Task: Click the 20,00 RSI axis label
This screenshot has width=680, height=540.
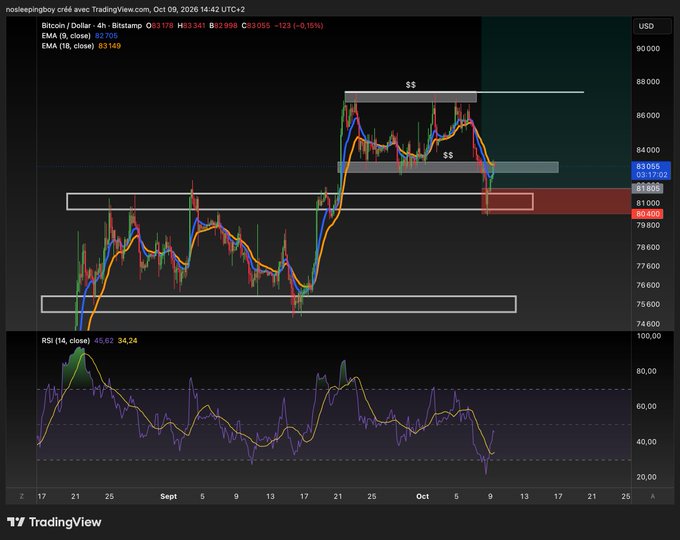Action: point(646,477)
